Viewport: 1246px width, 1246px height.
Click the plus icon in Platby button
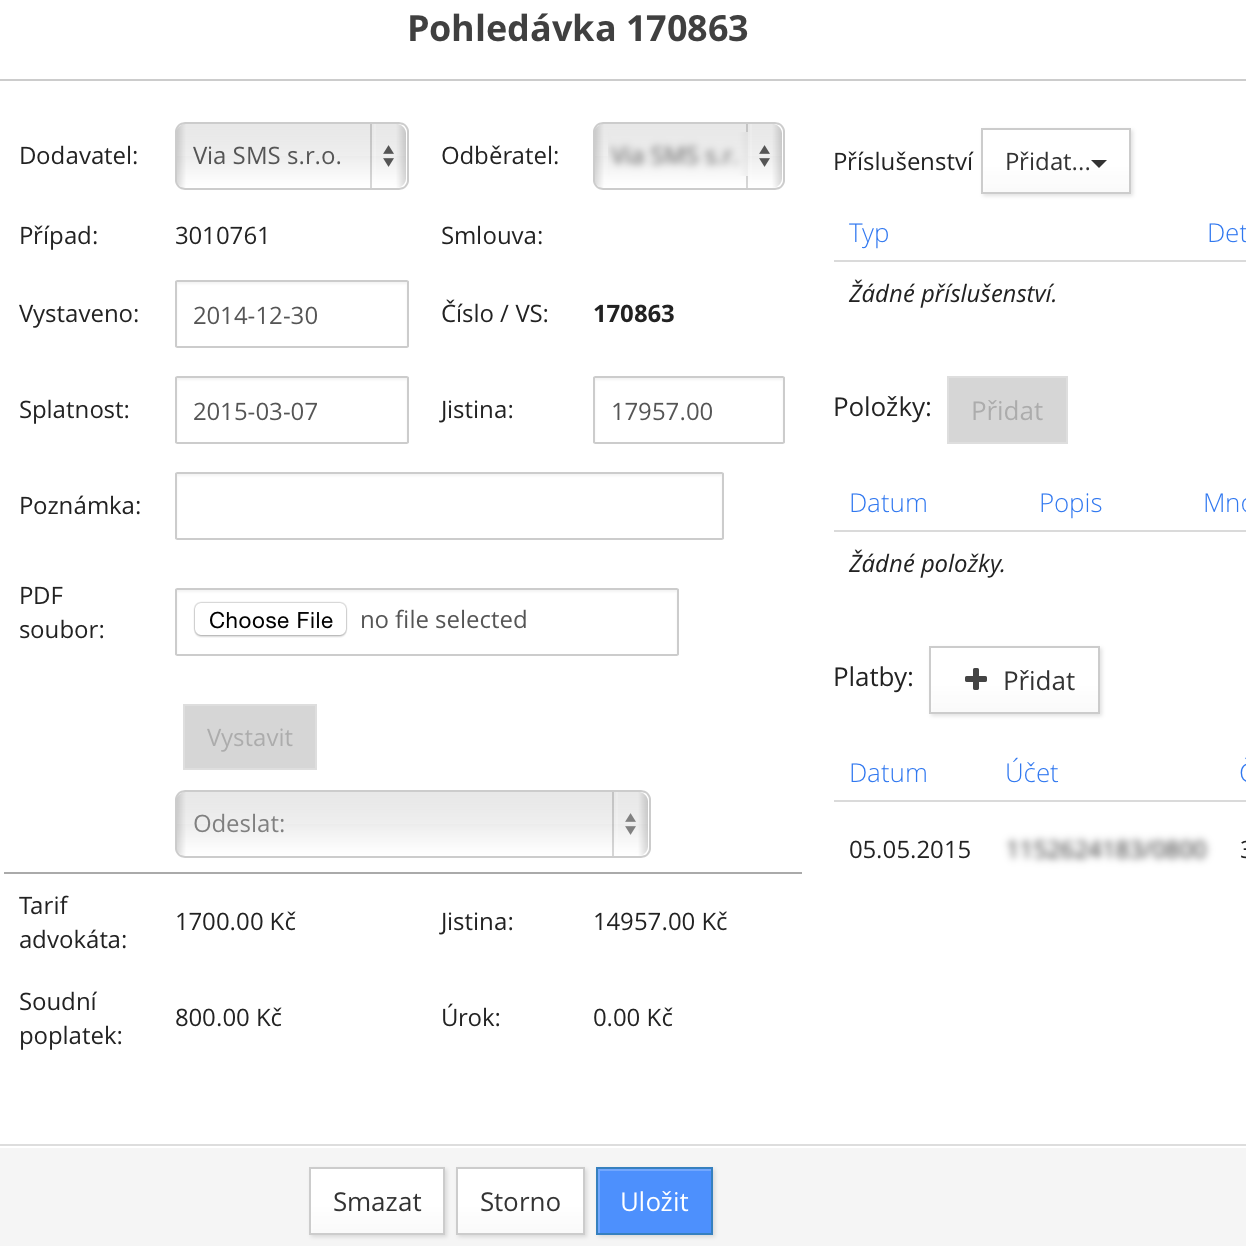(976, 680)
